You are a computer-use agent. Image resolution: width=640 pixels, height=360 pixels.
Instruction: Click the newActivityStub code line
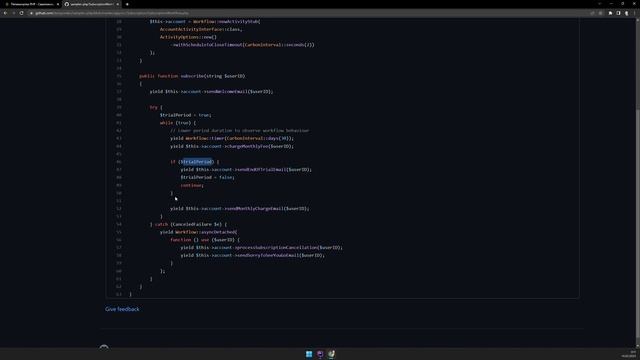pos(205,21)
